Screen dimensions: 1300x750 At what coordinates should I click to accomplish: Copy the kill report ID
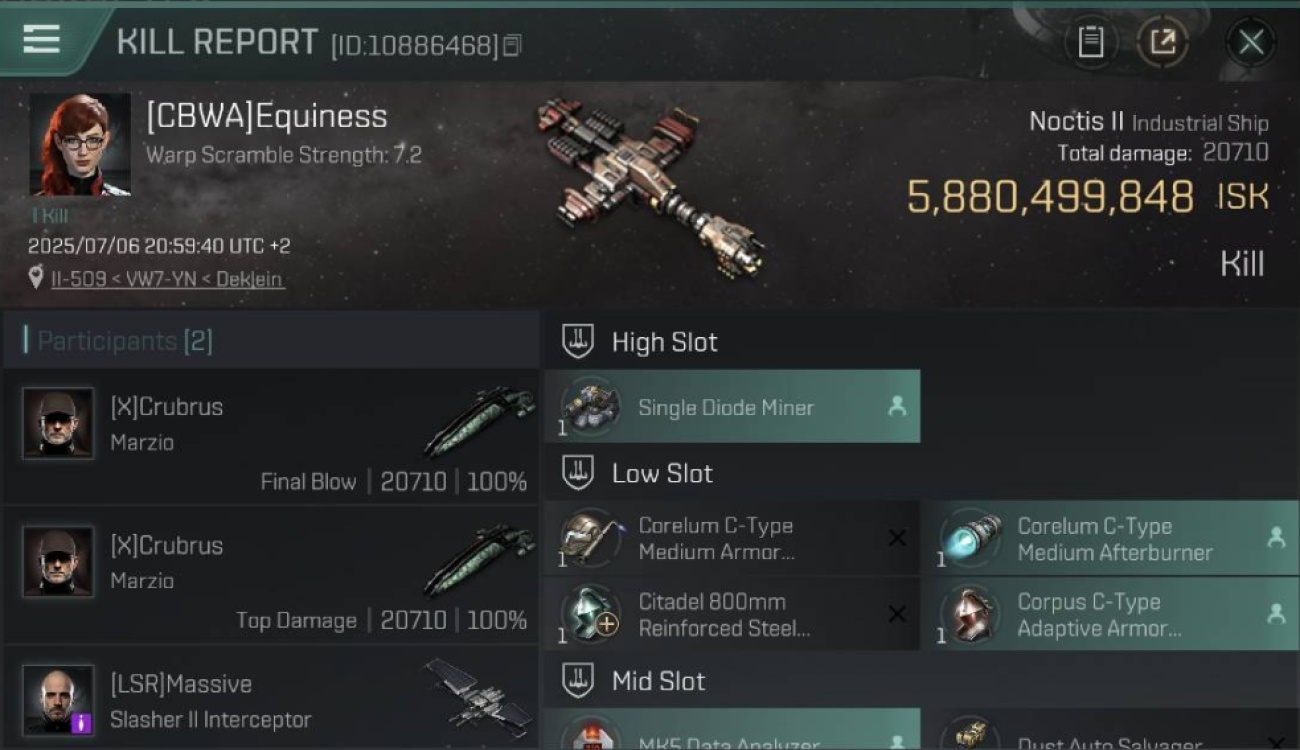click(x=512, y=45)
